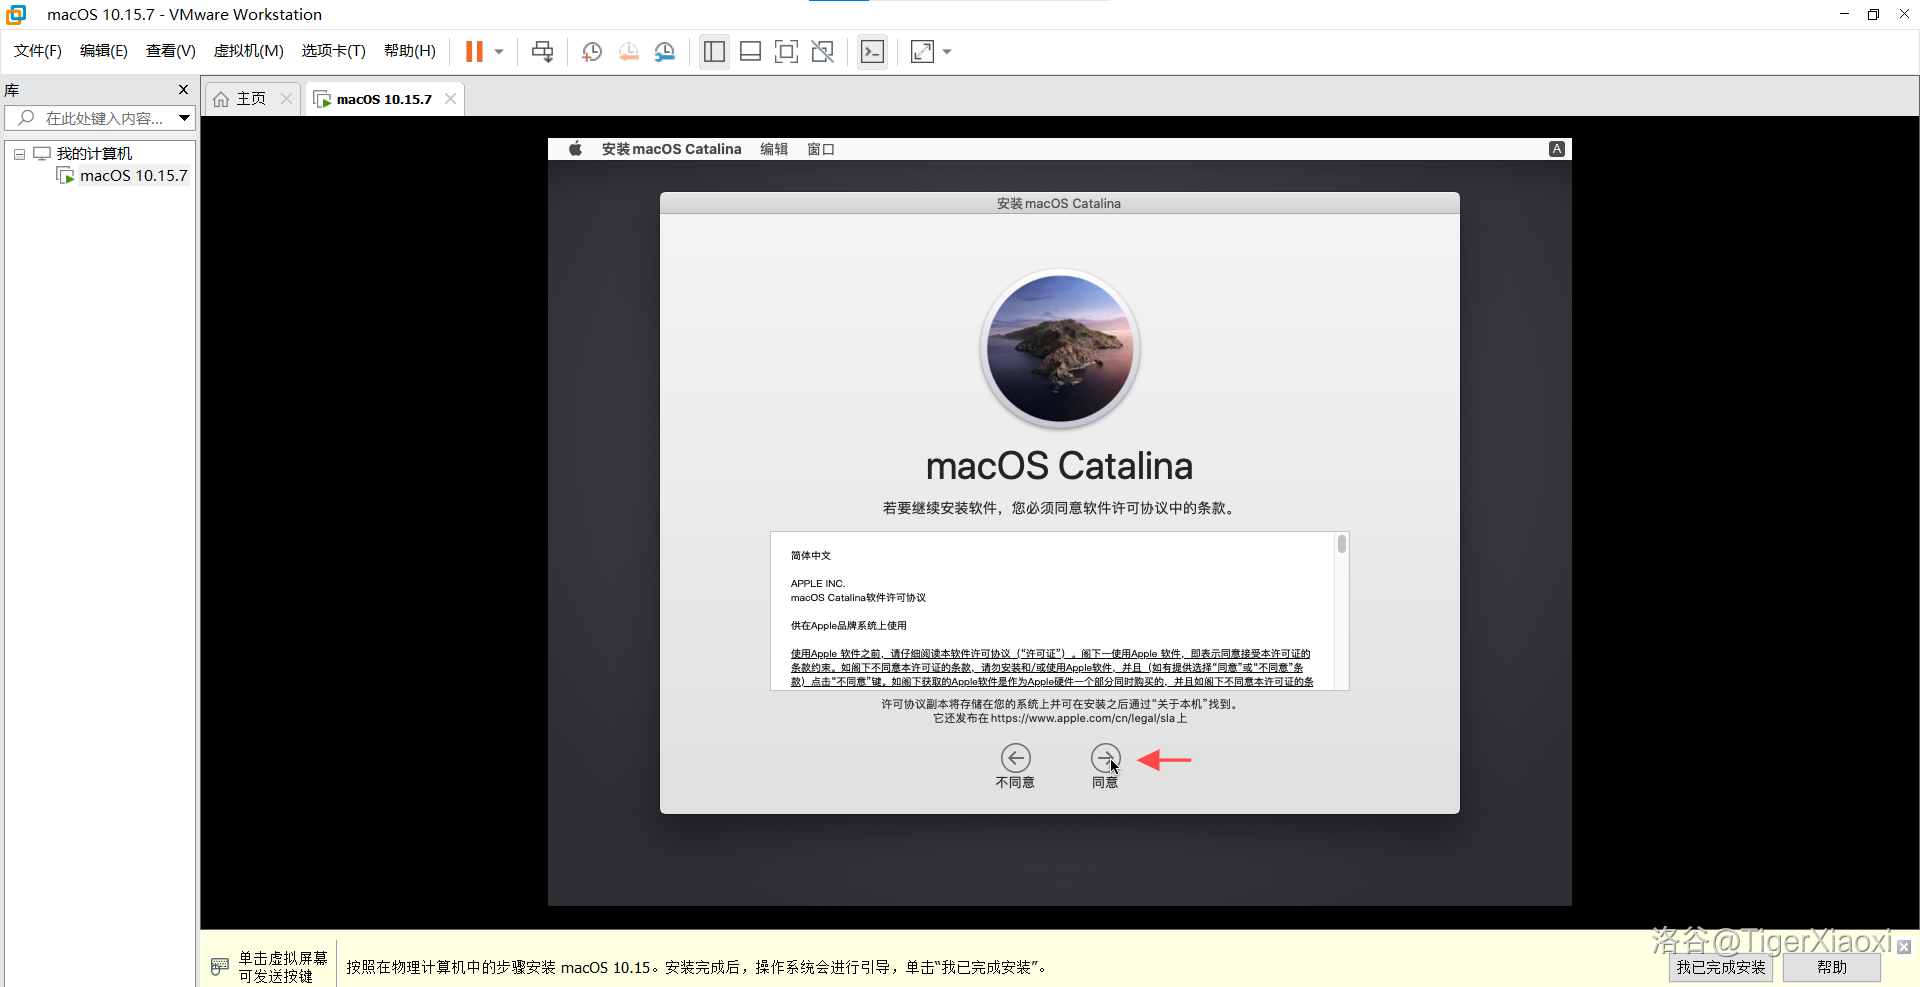This screenshot has width=1920, height=987.
Task: Open the snapshot manager icon
Action: (665, 52)
